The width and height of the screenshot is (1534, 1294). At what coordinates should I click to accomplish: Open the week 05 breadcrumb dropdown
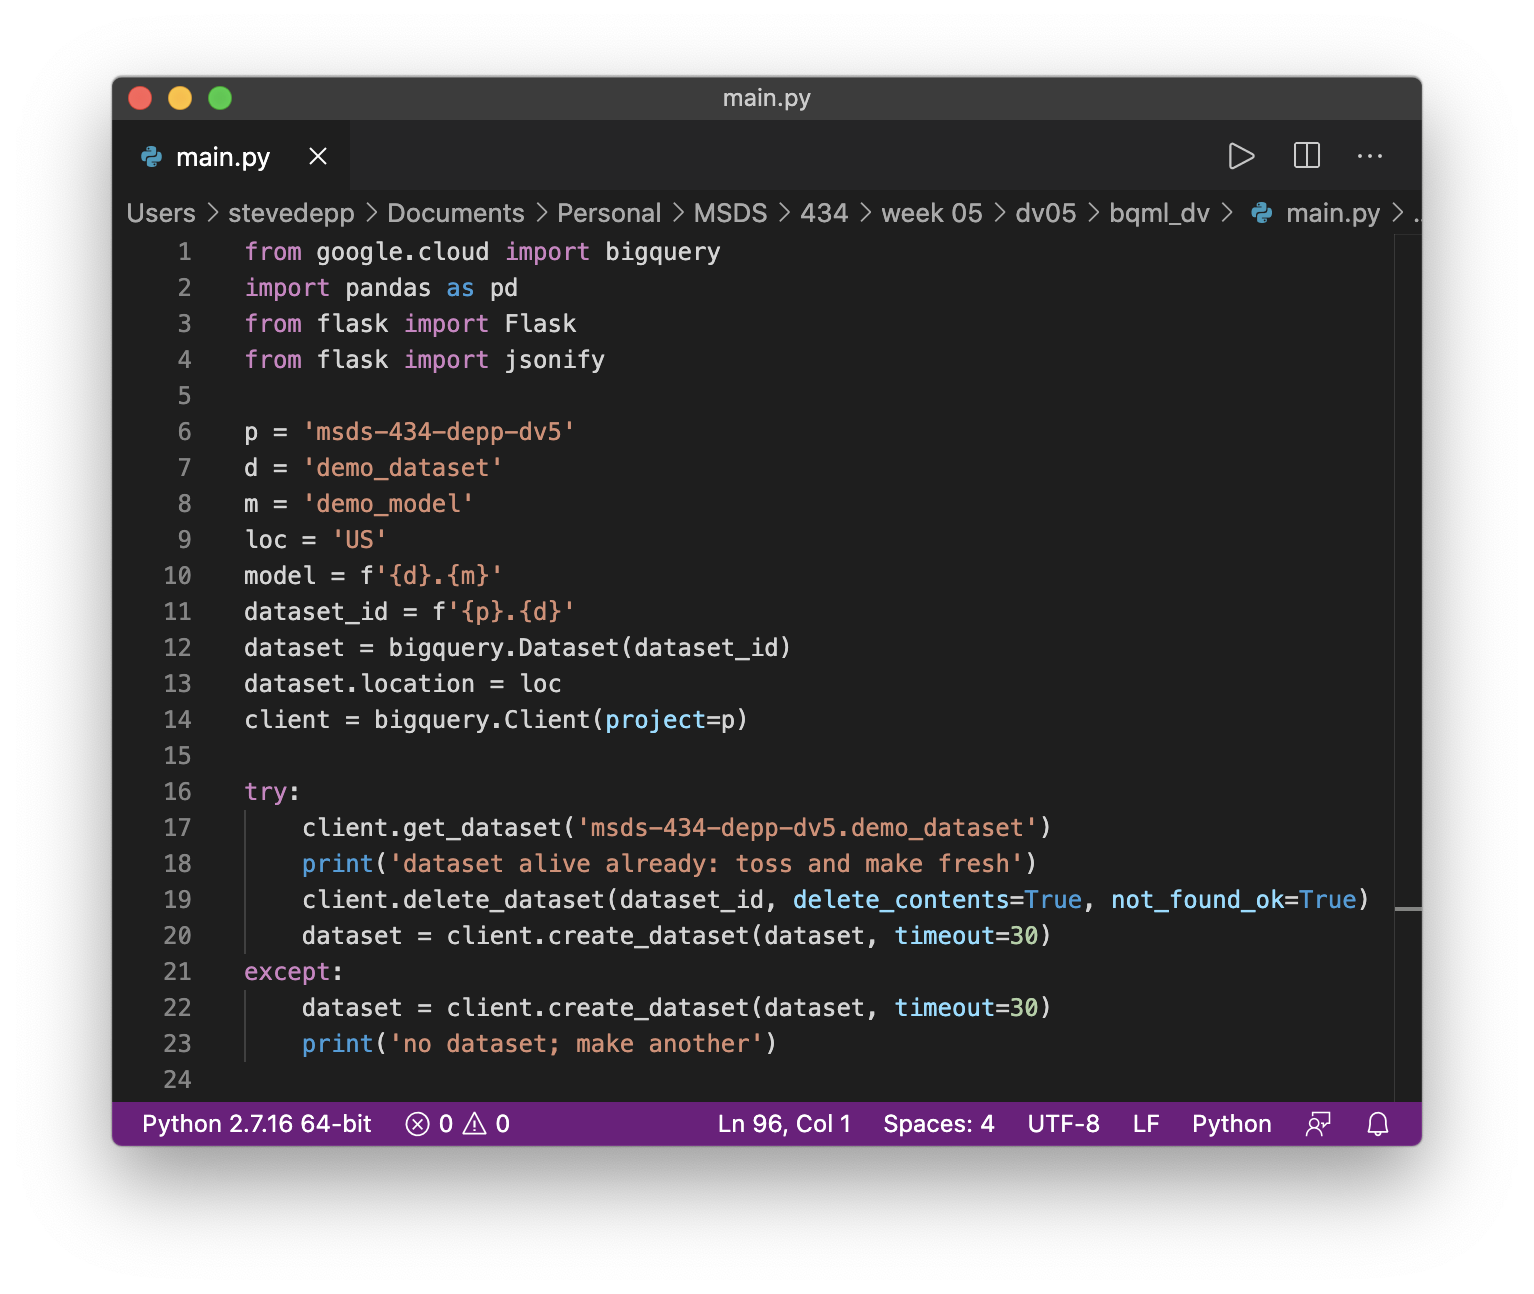tap(931, 213)
